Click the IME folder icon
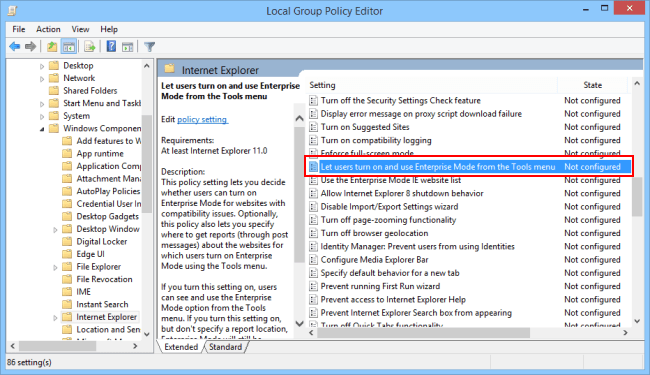 [x=67, y=292]
